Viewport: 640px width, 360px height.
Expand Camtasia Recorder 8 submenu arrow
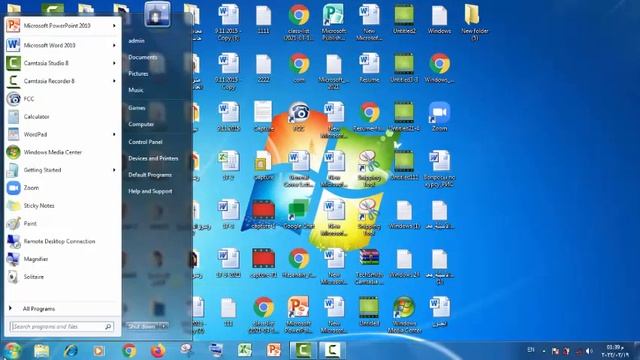(114, 81)
